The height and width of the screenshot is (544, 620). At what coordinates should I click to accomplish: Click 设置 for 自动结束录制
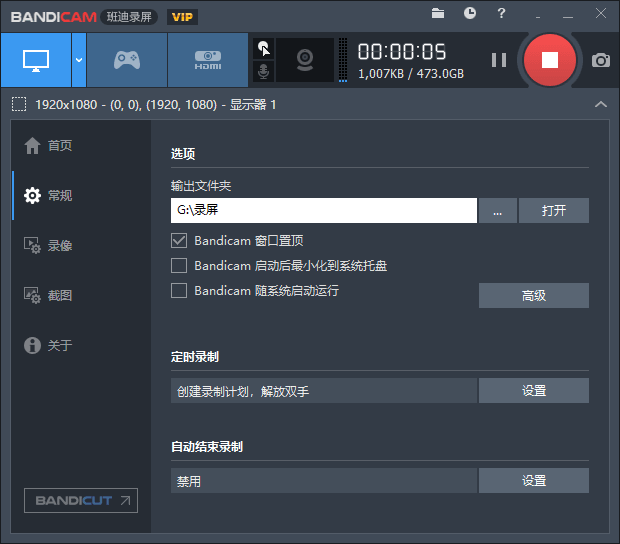[534, 480]
